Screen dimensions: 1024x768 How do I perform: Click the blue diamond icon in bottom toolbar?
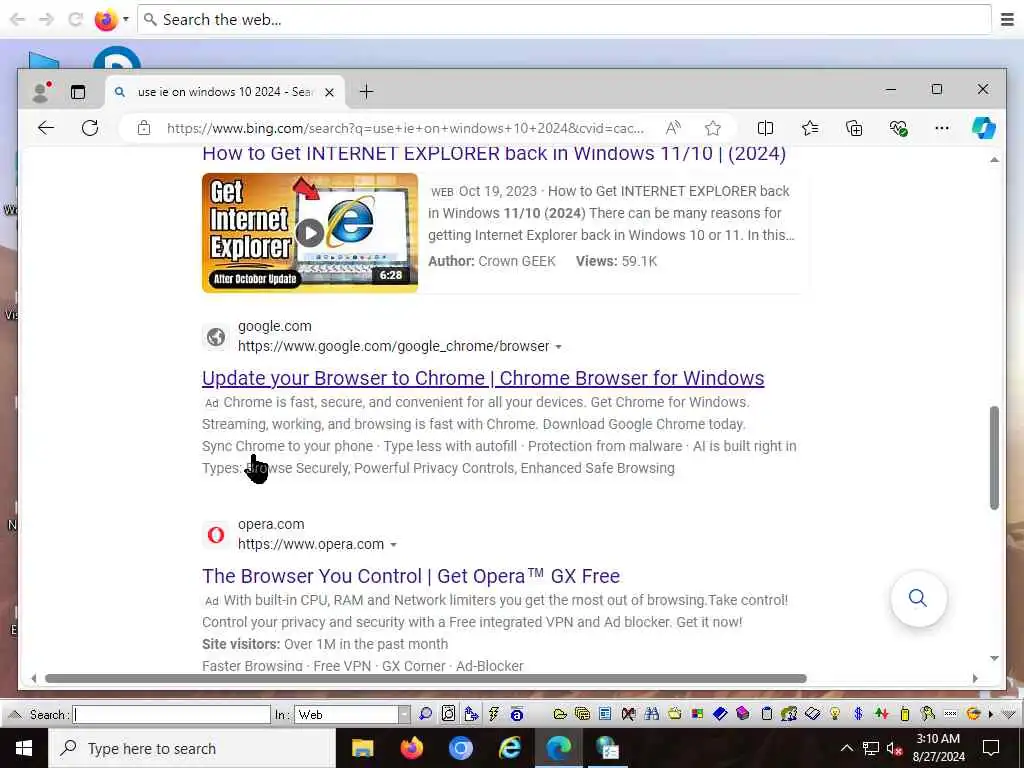pyautogui.click(x=720, y=714)
